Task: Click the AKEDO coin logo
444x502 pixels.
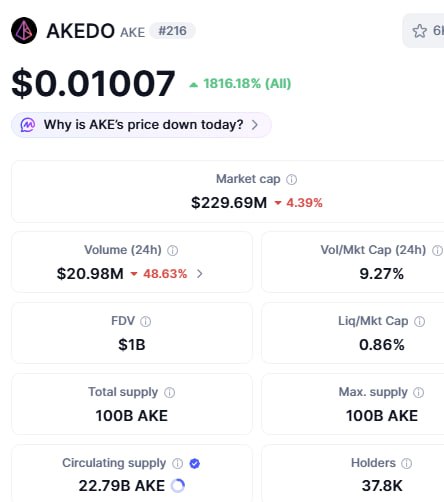Action: [x=24, y=31]
